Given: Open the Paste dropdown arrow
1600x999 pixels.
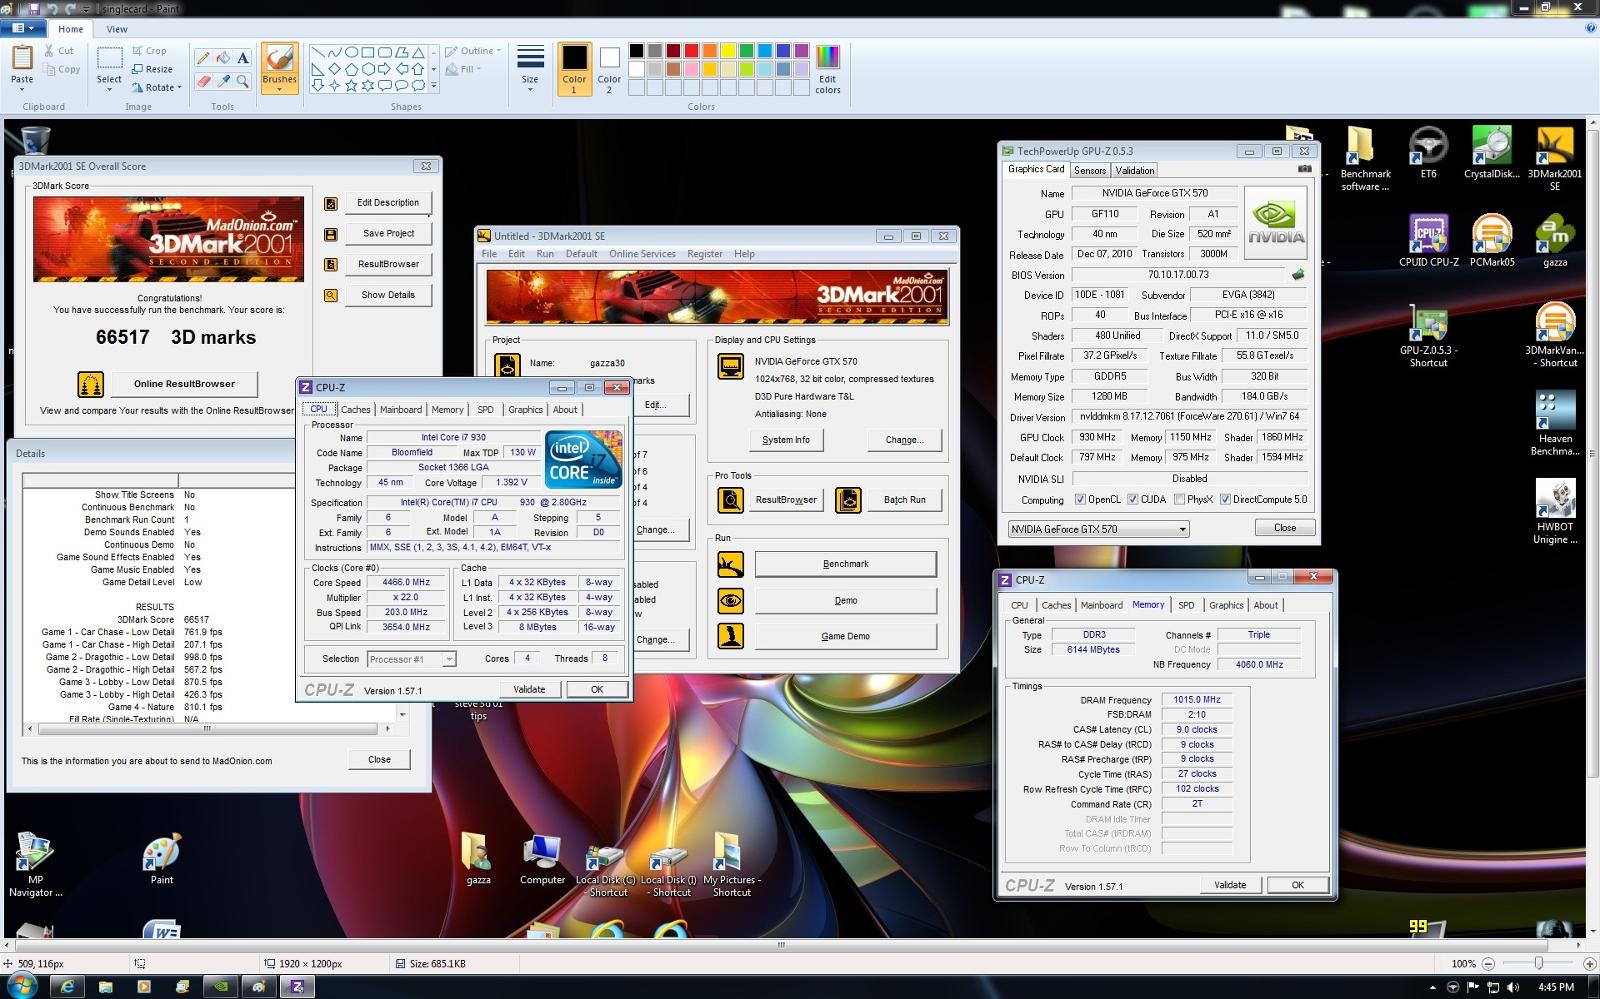Looking at the screenshot, I should (22, 90).
